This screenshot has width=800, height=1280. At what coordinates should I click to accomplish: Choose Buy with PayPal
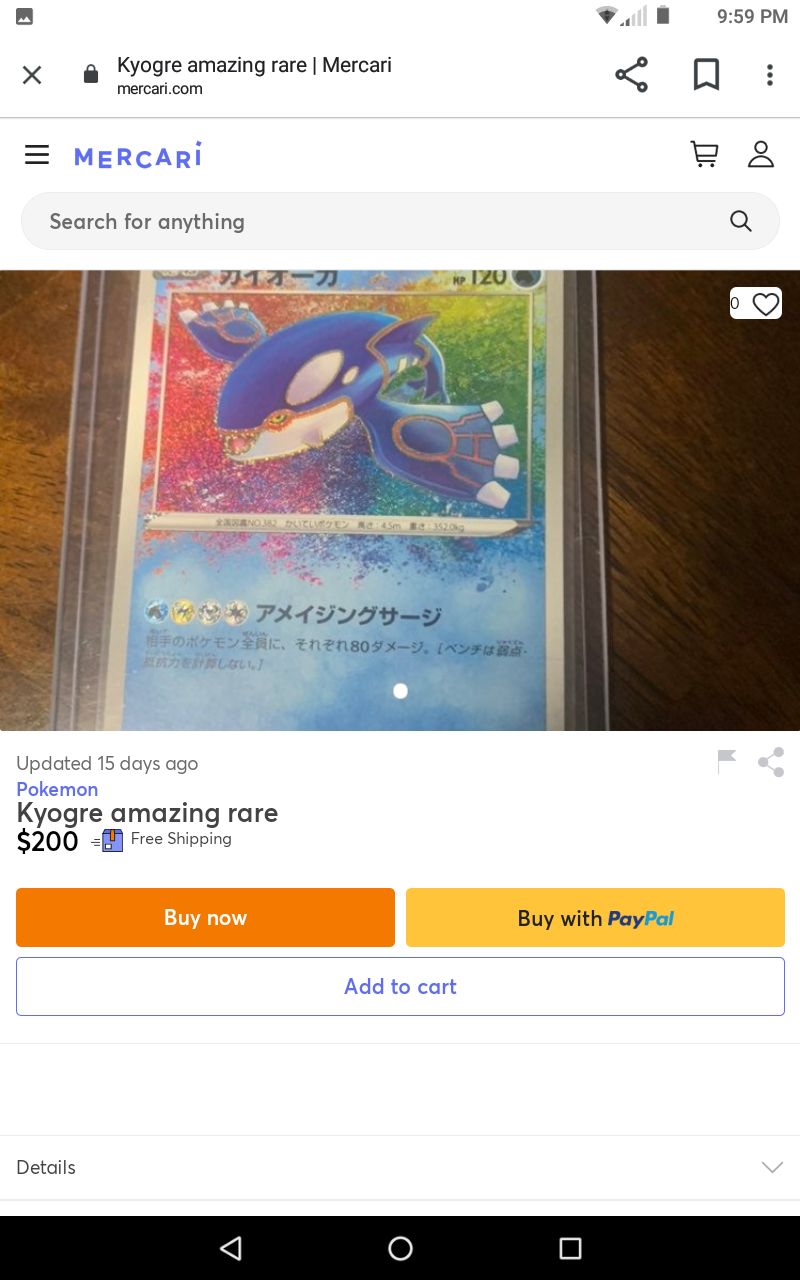(595, 917)
